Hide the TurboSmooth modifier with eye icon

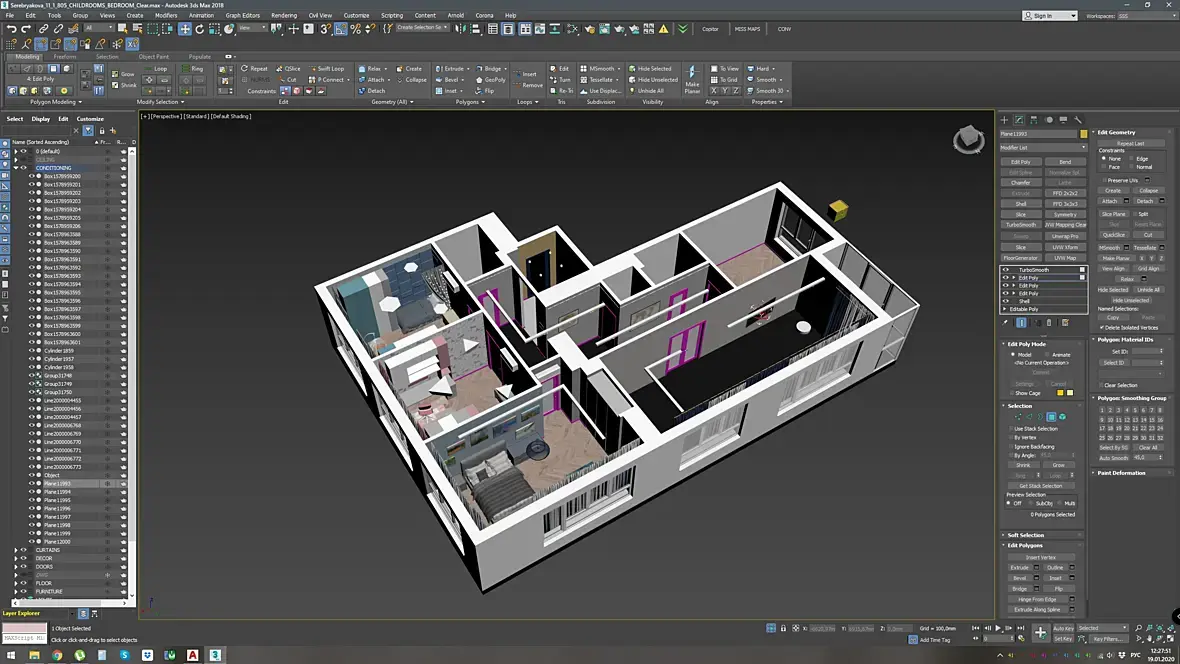click(x=1006, y=270)
